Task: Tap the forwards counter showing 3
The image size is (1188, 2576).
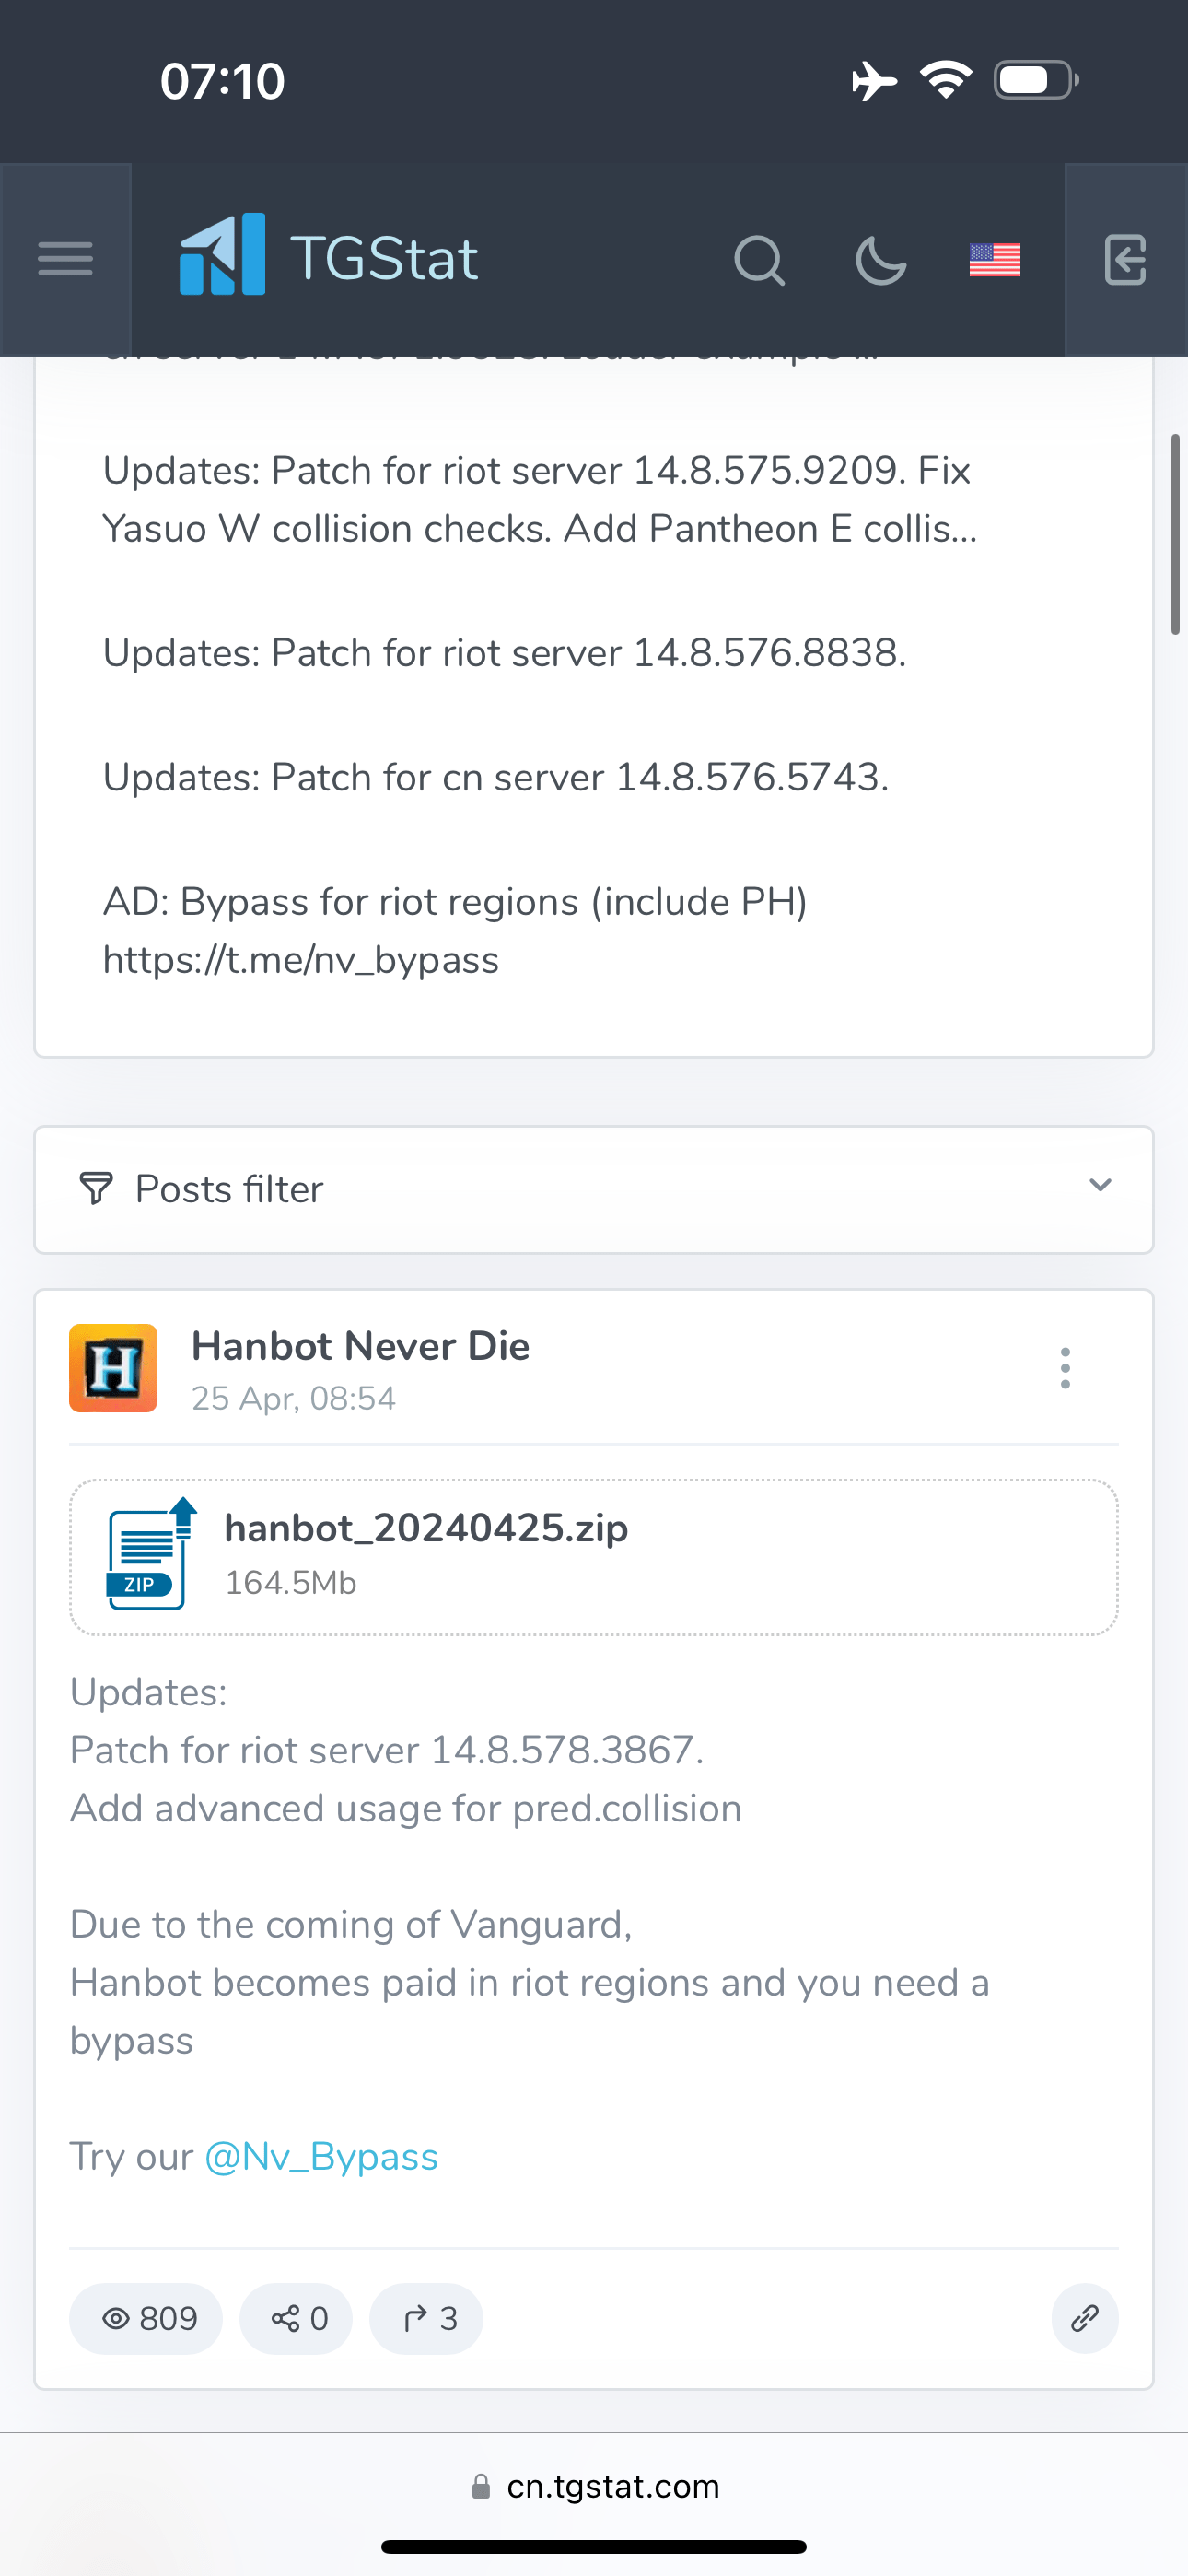Action: (426, 2318)
